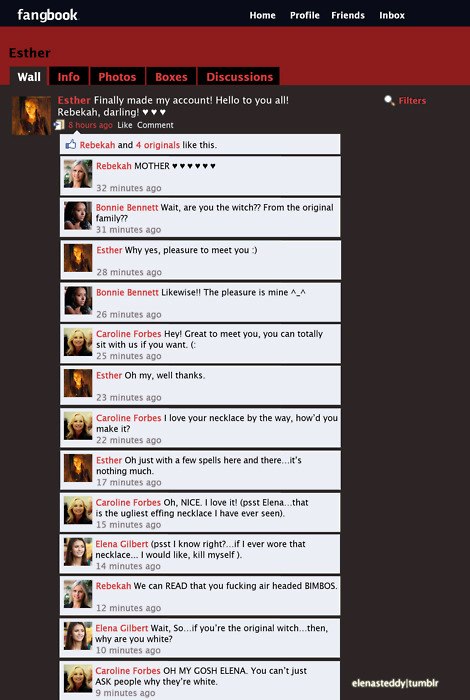This screenshot has width=470, height=700.
Task: Click the Like link under Esther's post
Action: point(125,125)
